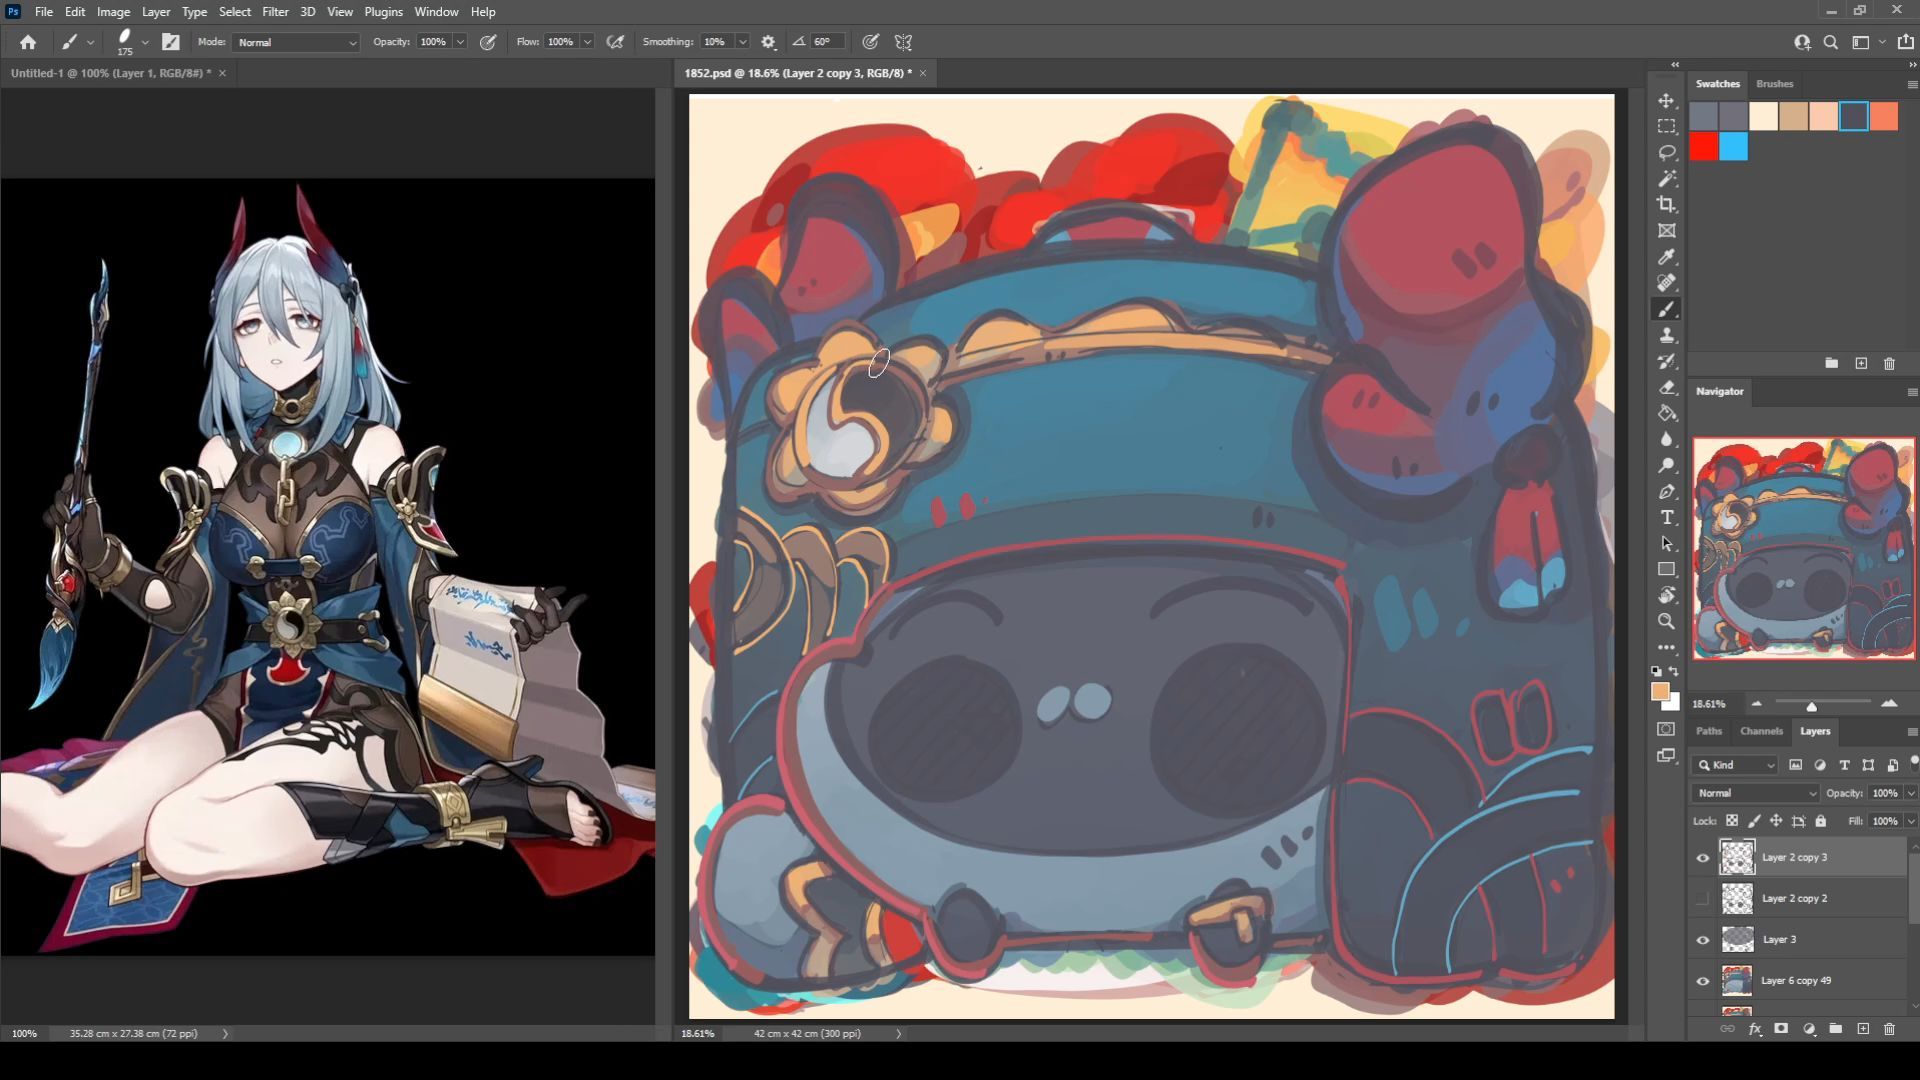1920x1080 pixels.
Task: Toggle pressure for size button
Action: pyautogui.click(x=871, y=42)
